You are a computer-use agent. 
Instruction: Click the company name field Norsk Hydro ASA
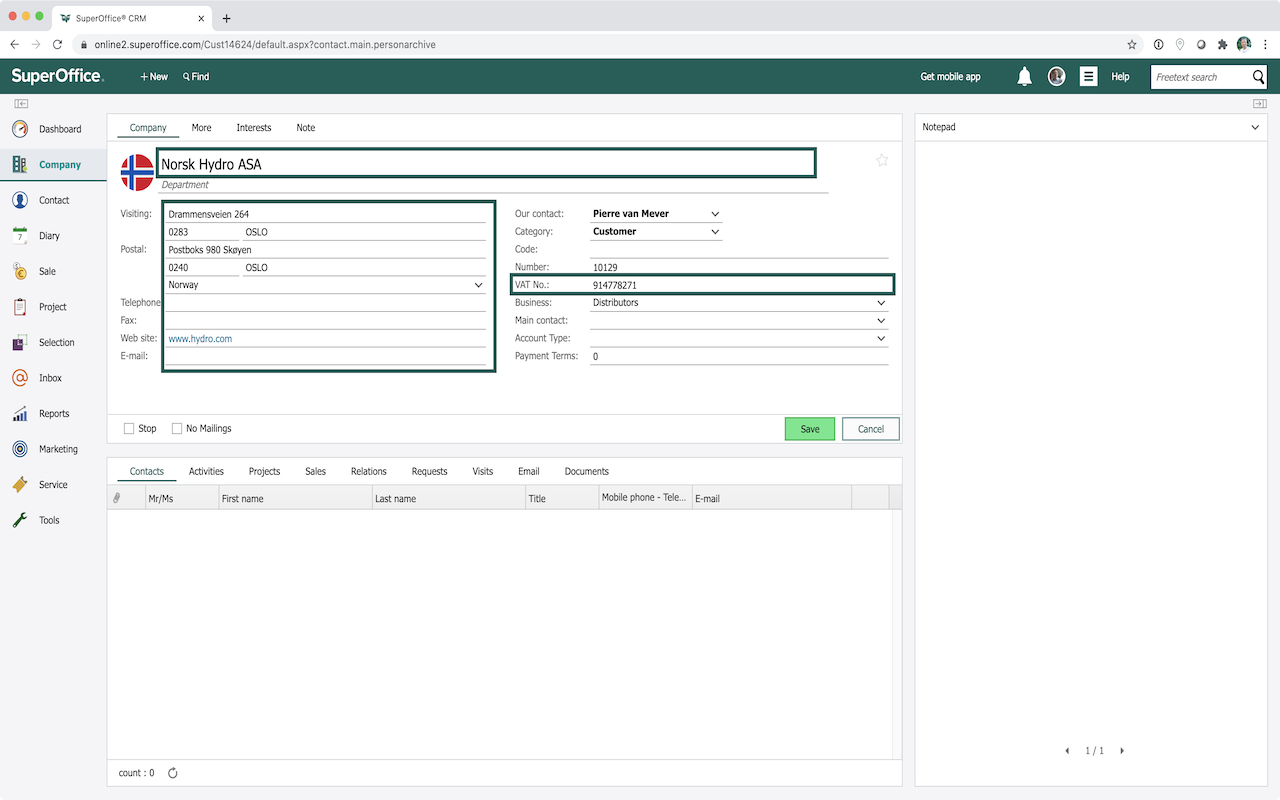[486, 164]
